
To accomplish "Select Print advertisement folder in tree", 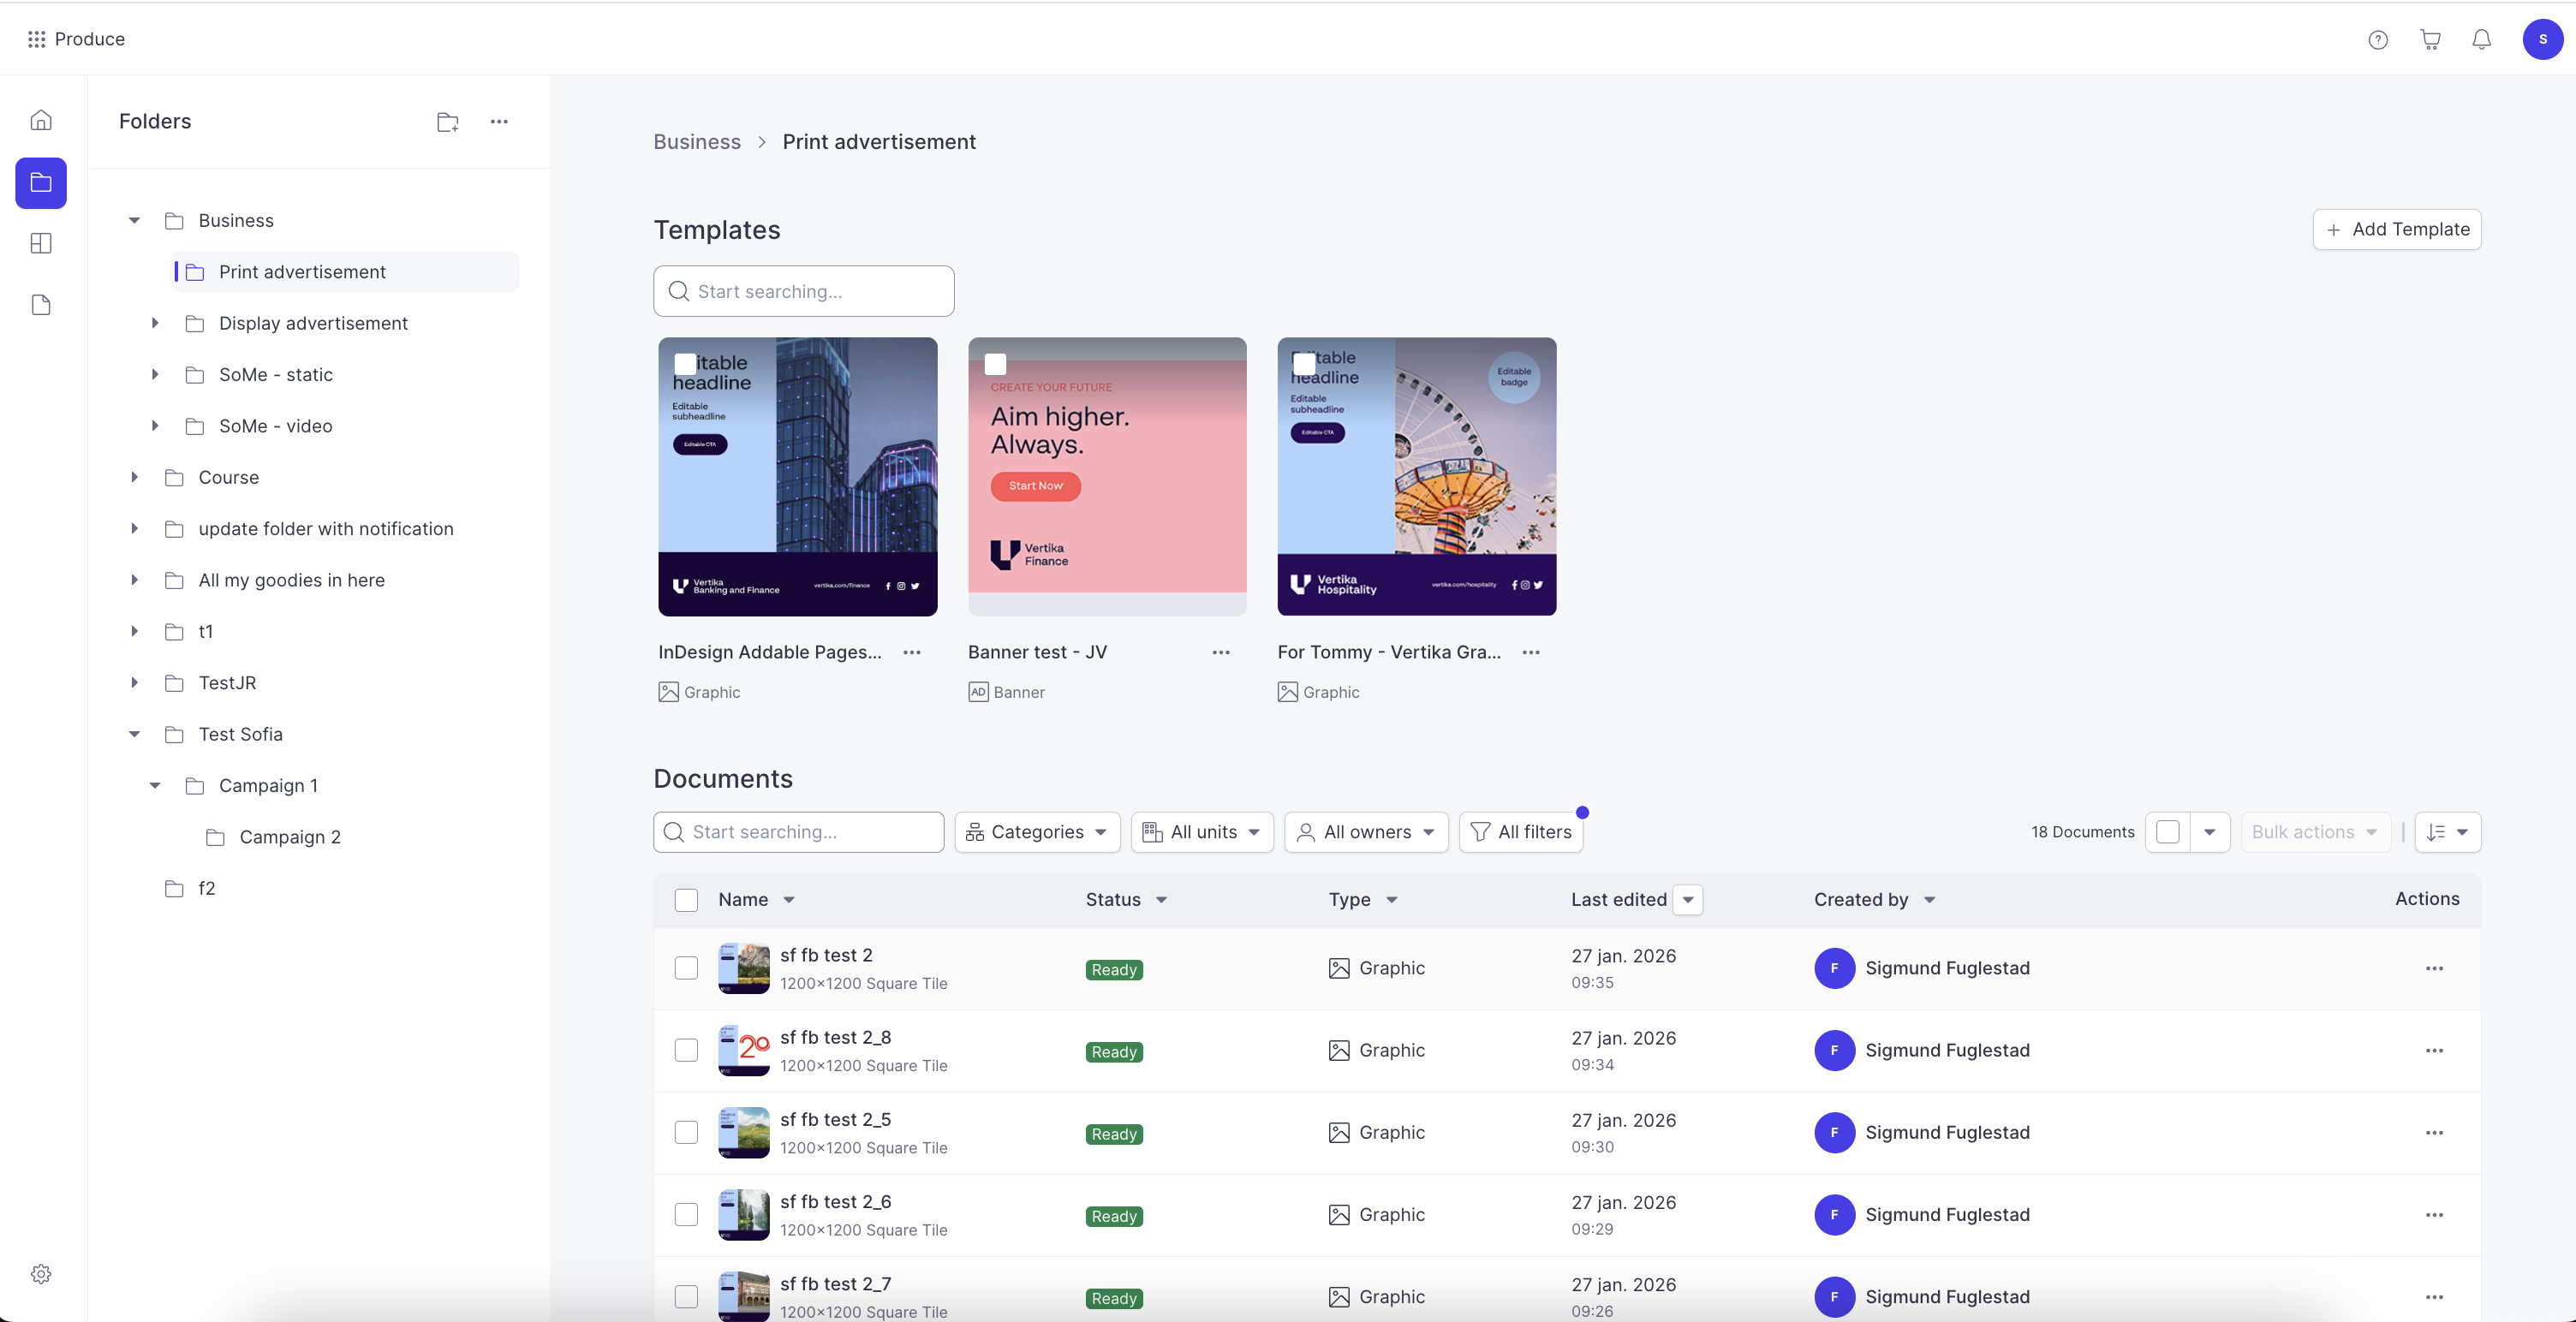I will [x=346, y=272].
